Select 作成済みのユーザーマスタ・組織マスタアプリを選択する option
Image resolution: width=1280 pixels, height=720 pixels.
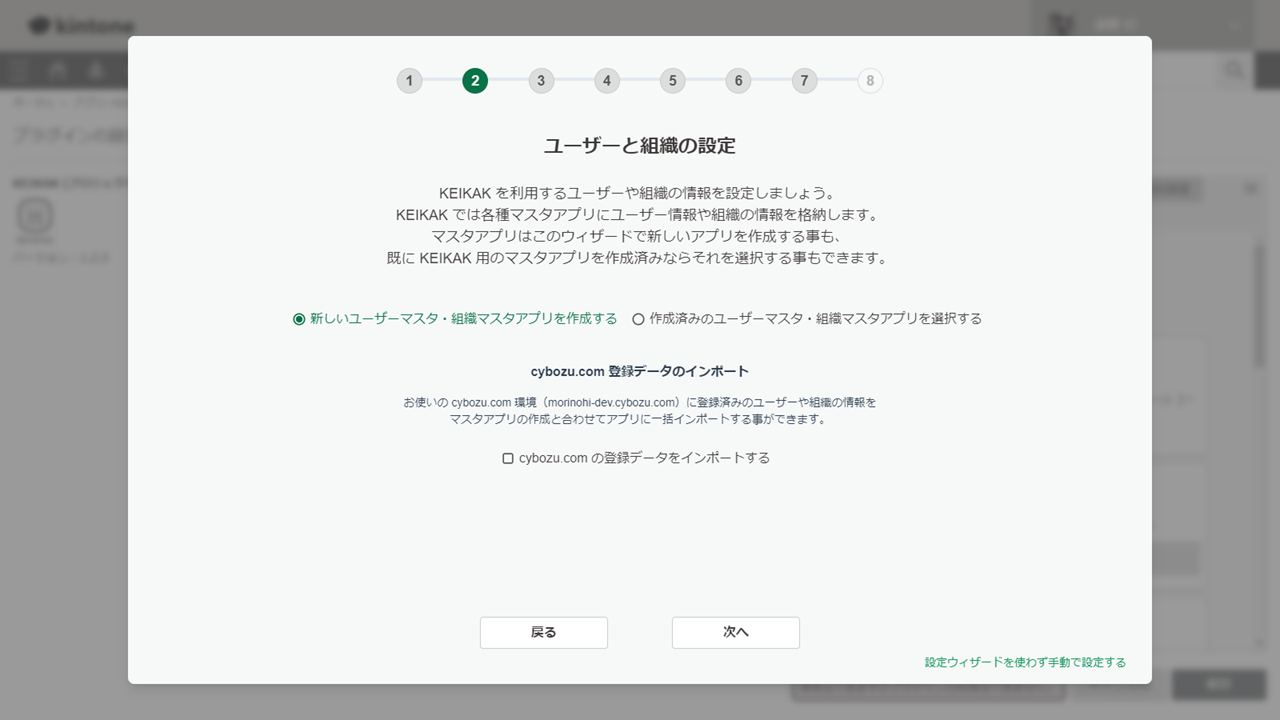(x=807, y=319)
